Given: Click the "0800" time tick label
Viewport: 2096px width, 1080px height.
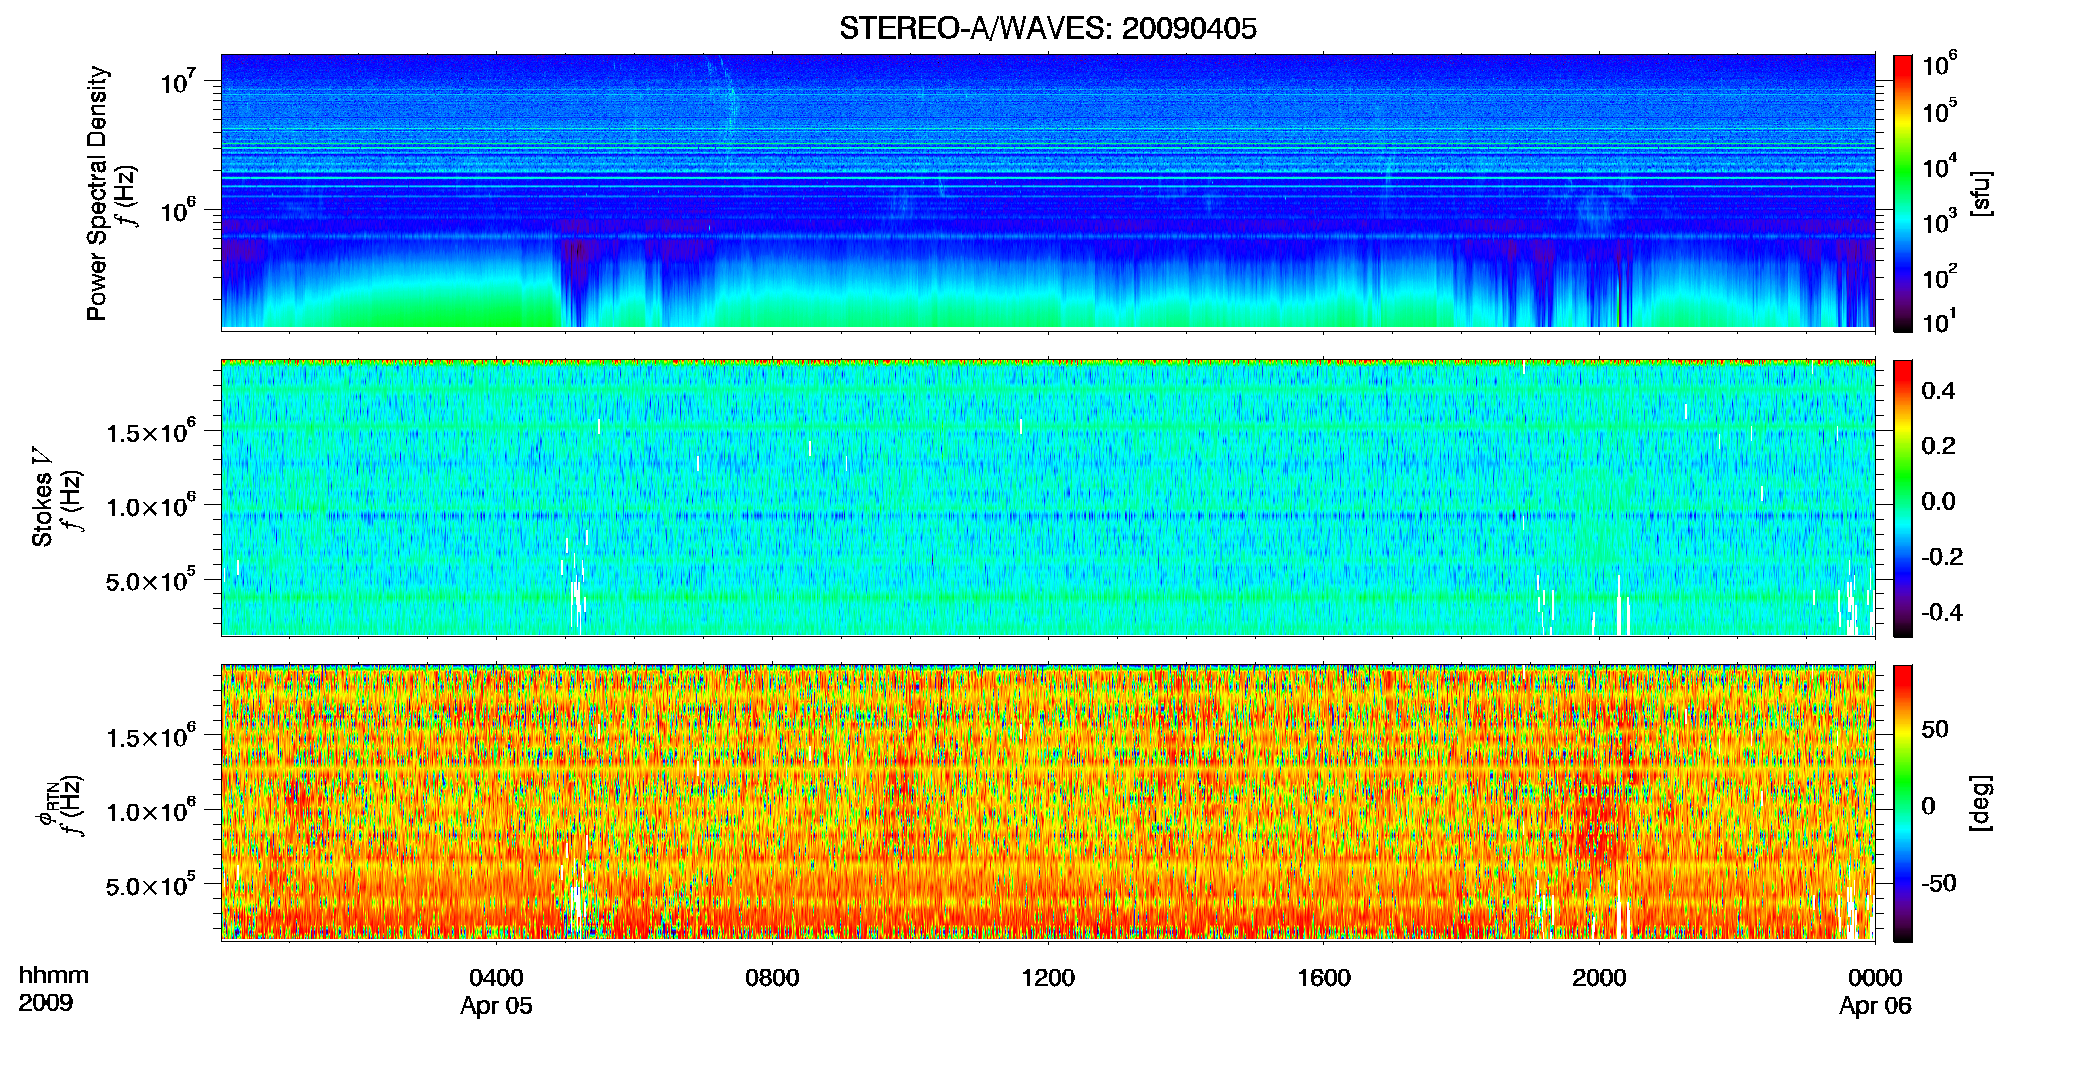Looking at the screenshot, I should tap(772, 978).
